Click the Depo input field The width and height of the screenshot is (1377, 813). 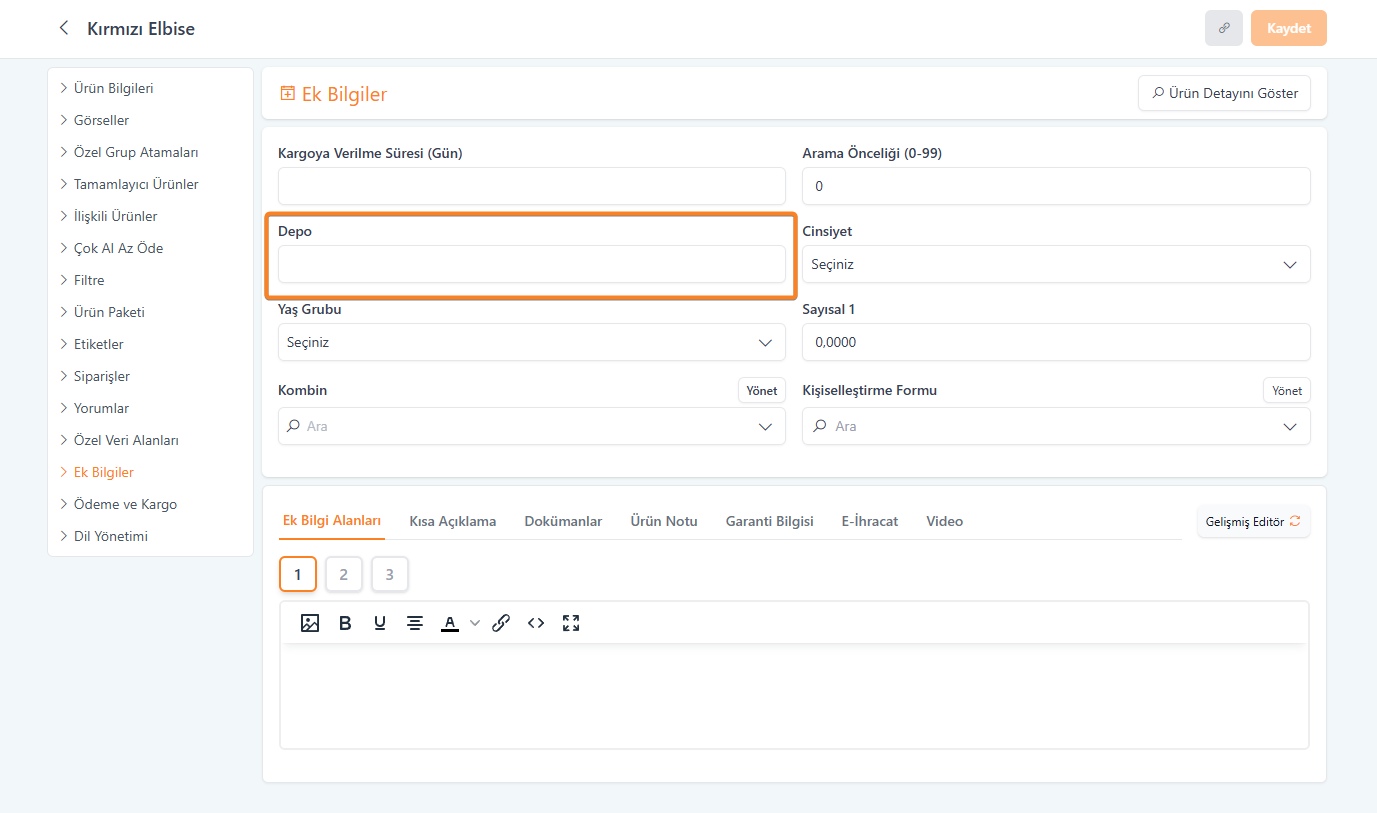point(531,265)
